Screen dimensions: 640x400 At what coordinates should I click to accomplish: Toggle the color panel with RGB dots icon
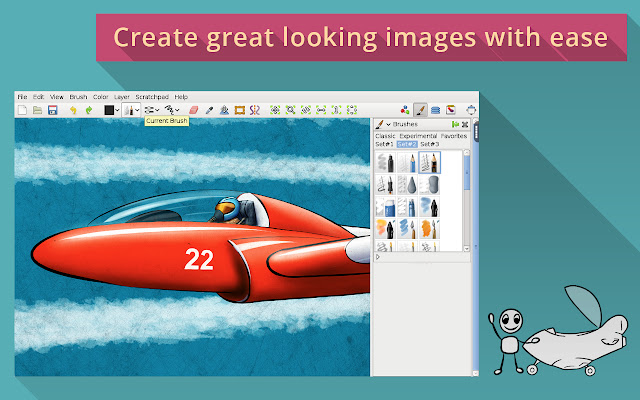click(405, 110)
